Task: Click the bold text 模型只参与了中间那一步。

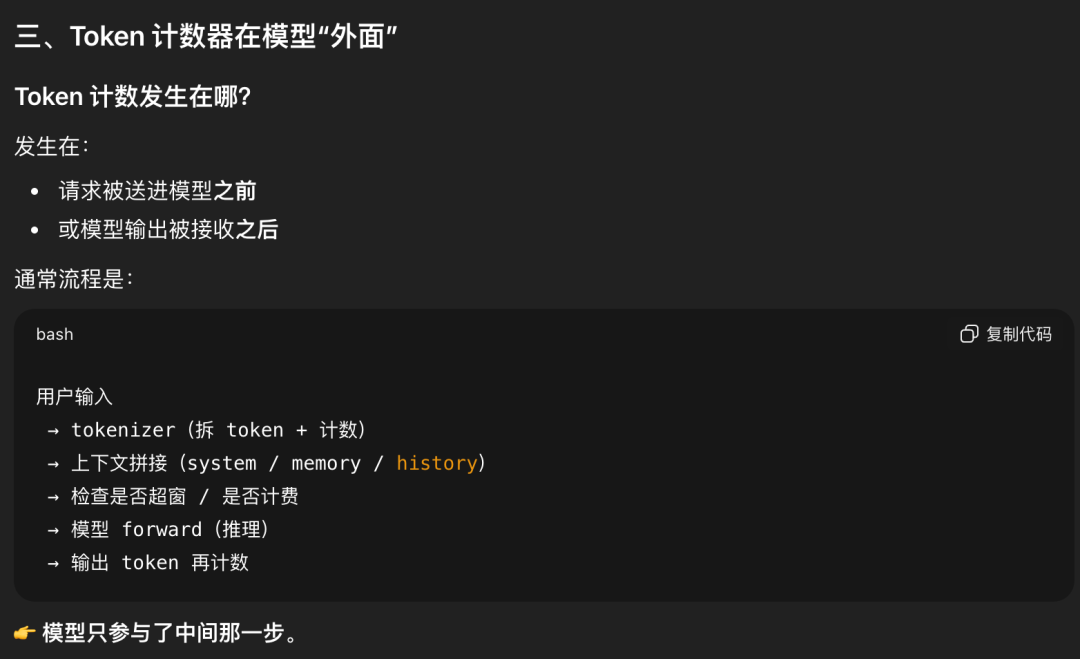Action: [170, 633]
